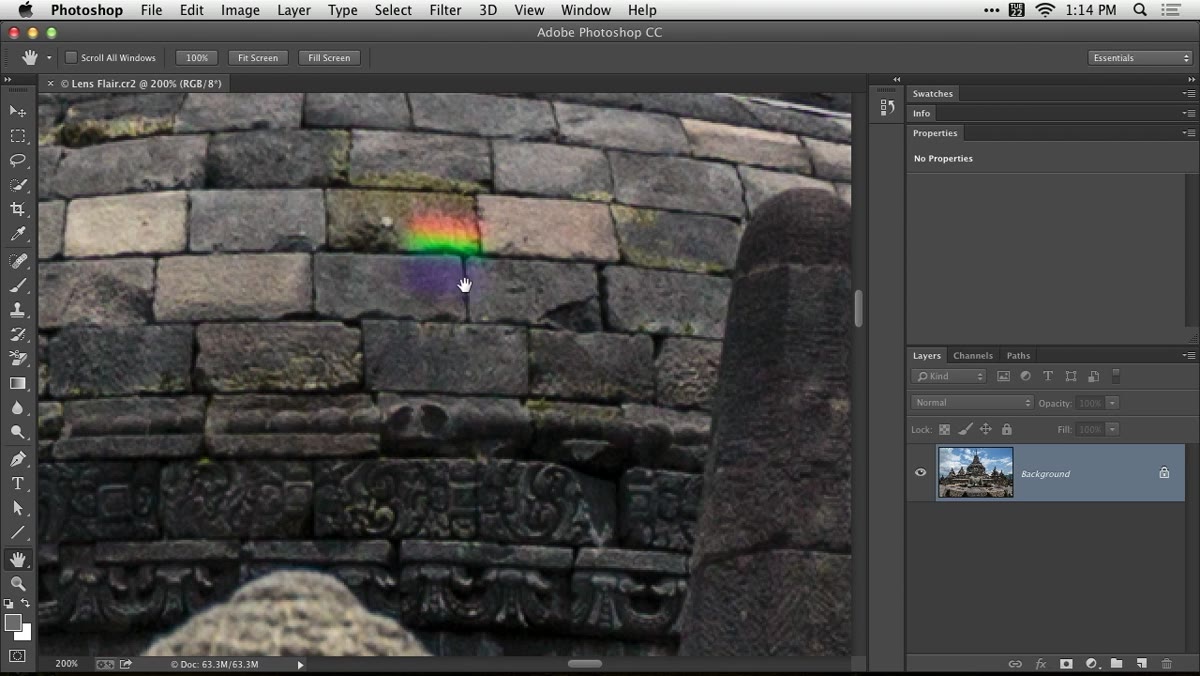Click Link layers icon in Layers panel
The width and height of the screenshot is (1200, 676).
pos(1015,664)
